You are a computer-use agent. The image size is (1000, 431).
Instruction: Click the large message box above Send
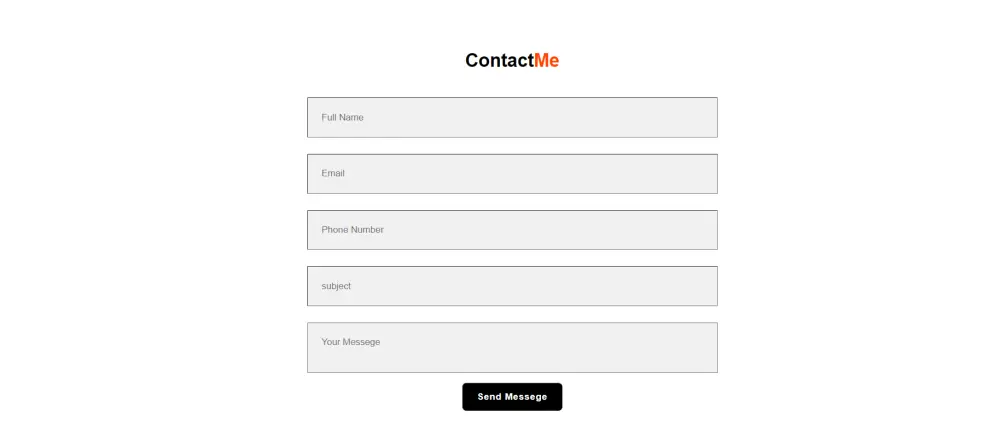pos(512,347)
